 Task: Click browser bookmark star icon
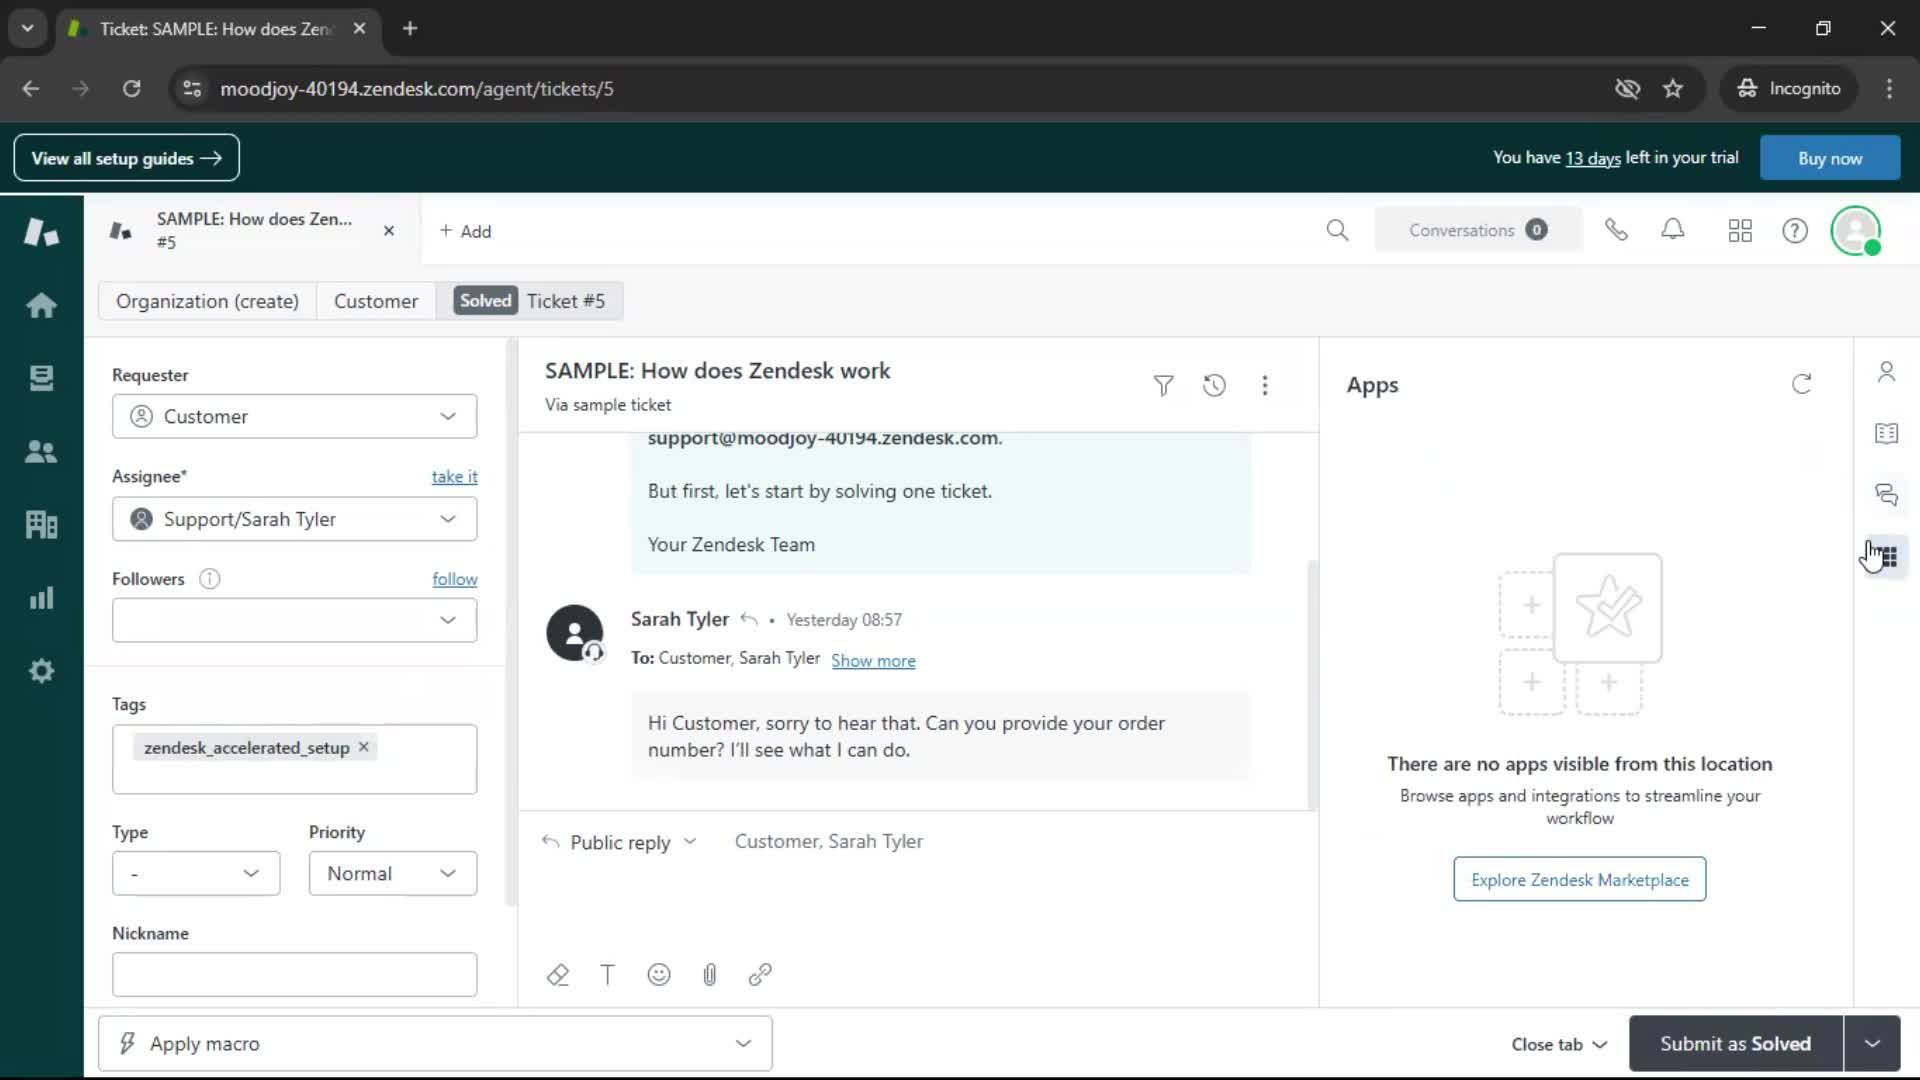click(x=1673, y=89)
